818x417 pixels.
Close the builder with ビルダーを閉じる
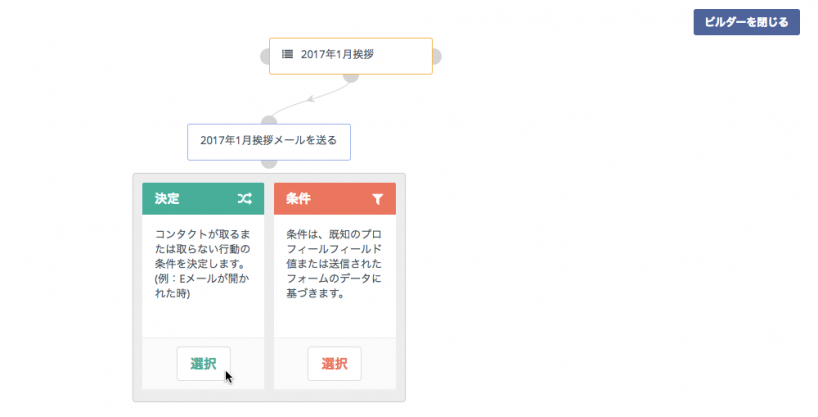point(746,23)
